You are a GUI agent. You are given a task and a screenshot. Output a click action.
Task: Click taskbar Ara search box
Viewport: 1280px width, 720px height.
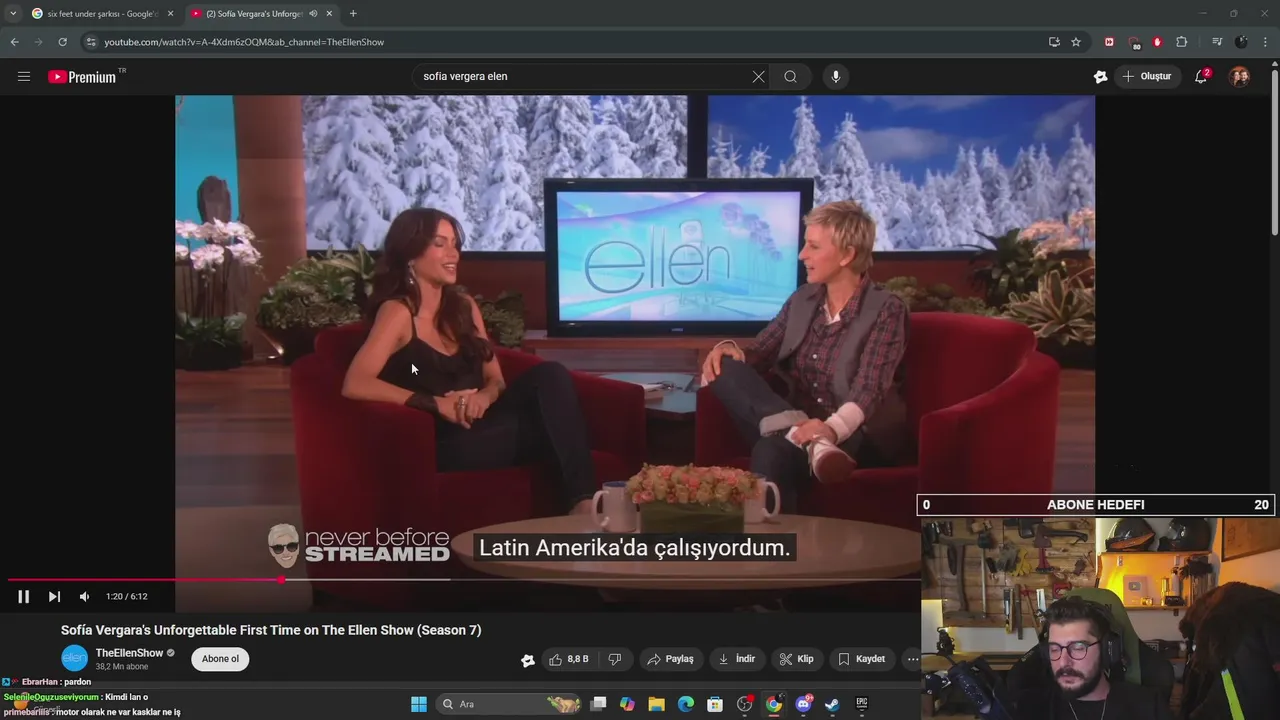(510, 704)
